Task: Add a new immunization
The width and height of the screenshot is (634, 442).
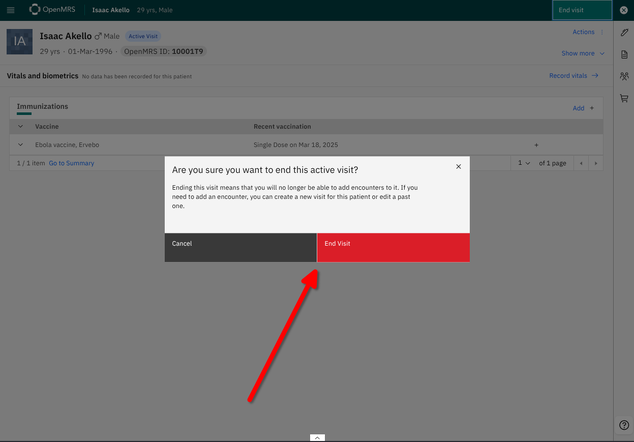Action: (x=582, y=108)
